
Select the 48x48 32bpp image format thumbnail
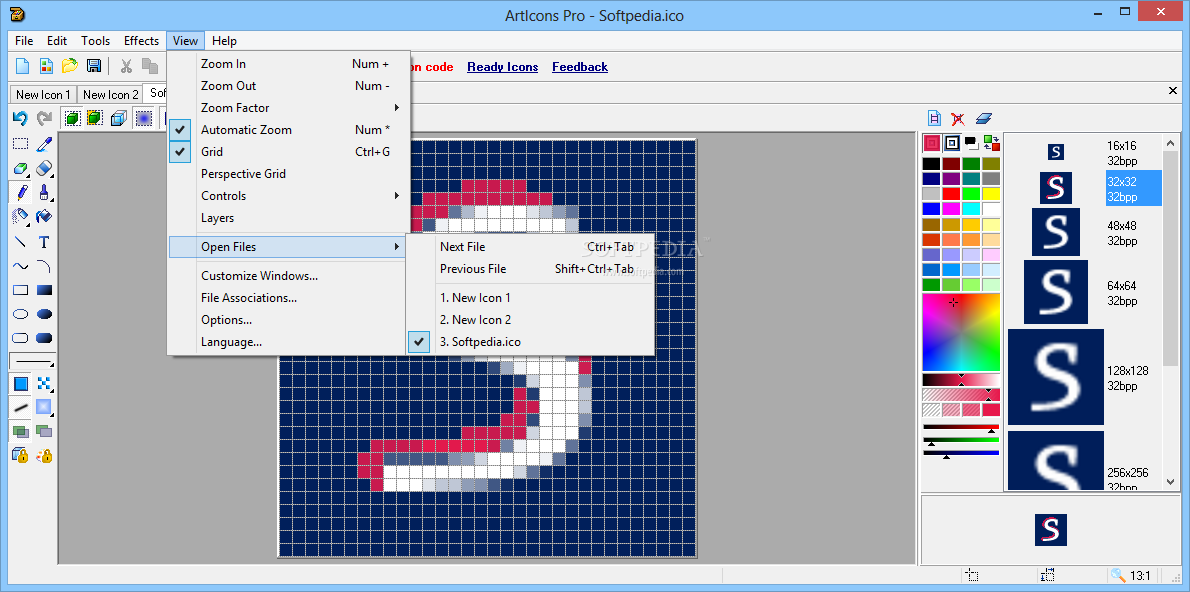(x=1056, y=232)
